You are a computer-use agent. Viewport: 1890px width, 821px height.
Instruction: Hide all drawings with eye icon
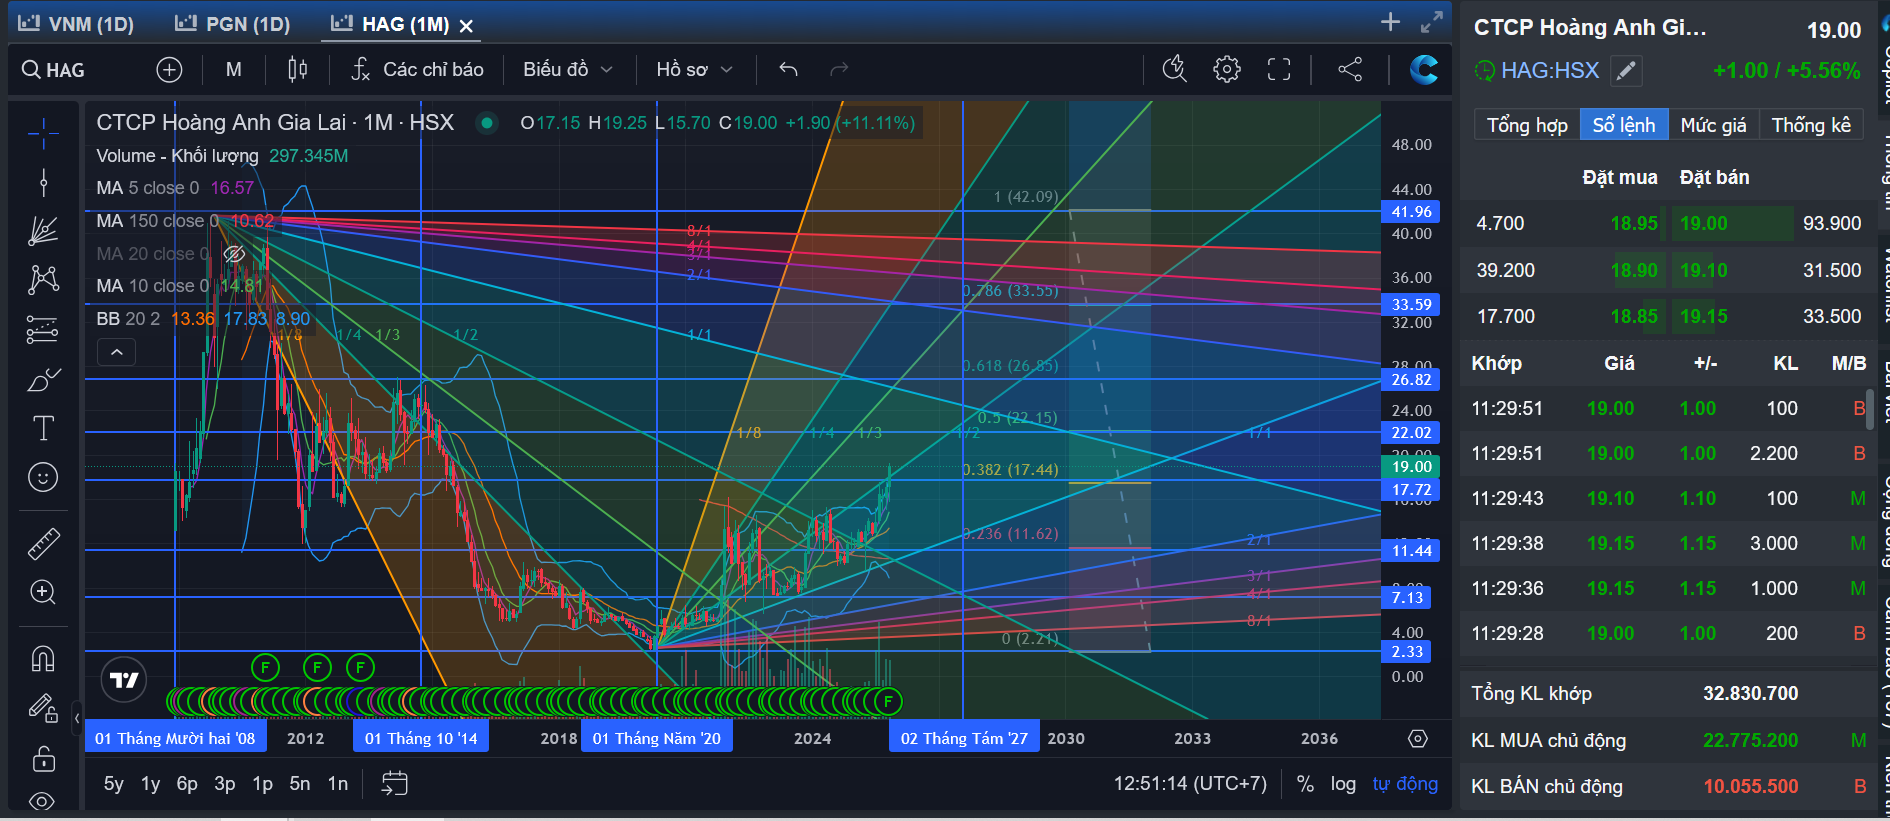coord(43,801)
